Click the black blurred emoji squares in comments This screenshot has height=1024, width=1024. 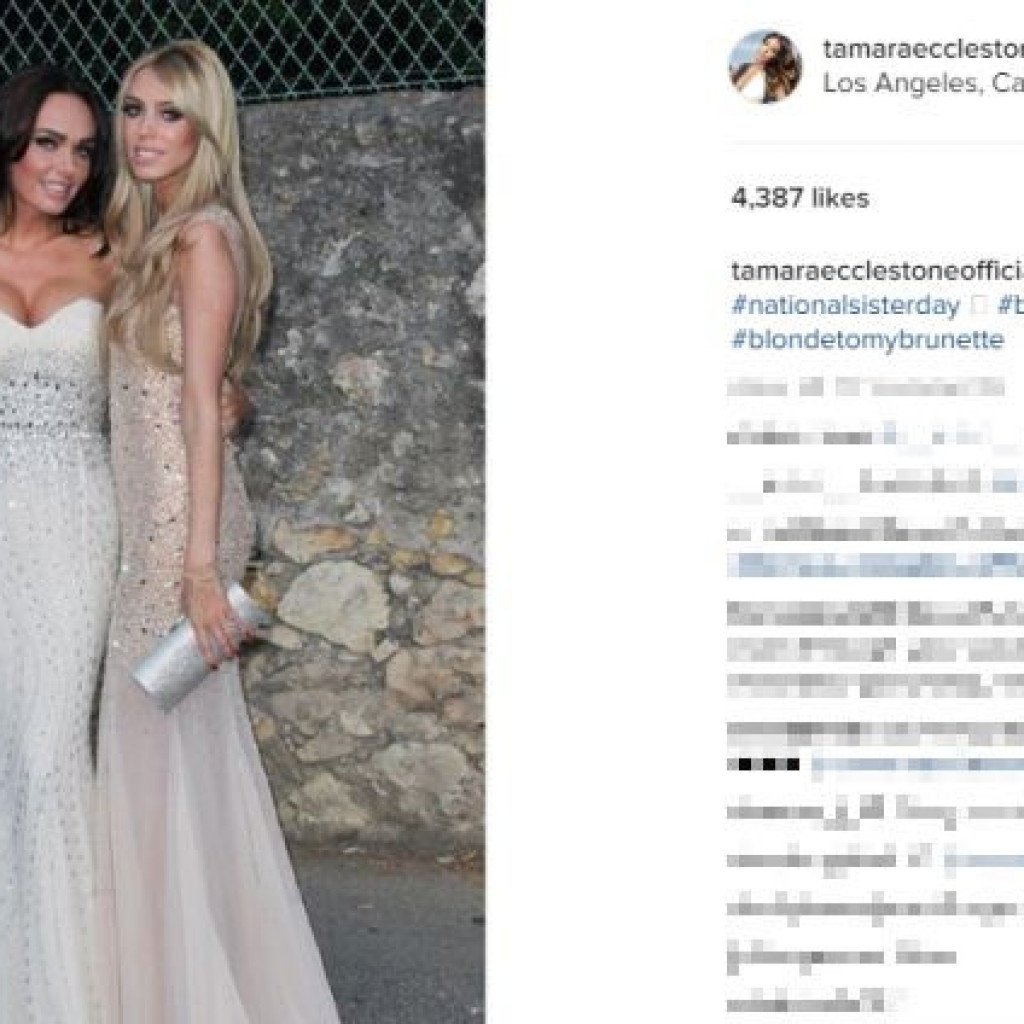(x=764, y=764)
